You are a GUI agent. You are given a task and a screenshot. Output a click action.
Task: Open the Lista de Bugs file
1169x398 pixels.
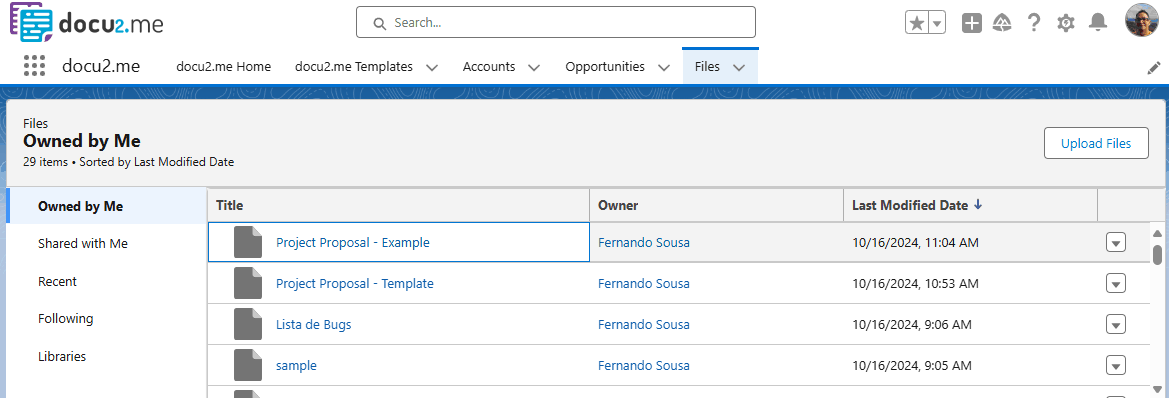click(x=313, y=324)
